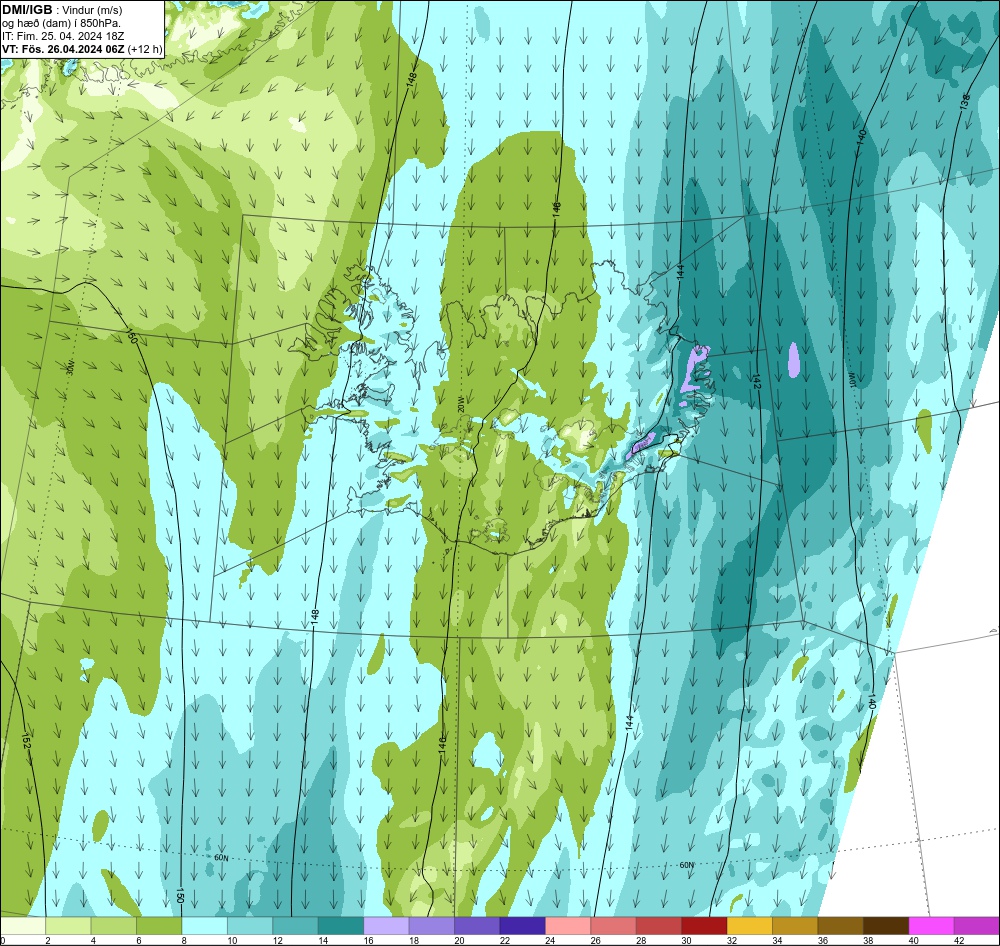This screenshot has height=946, width=1000.
Task: Choose the dark indigo swatch between 22 and 24
Action: click(x=522, y=926)
